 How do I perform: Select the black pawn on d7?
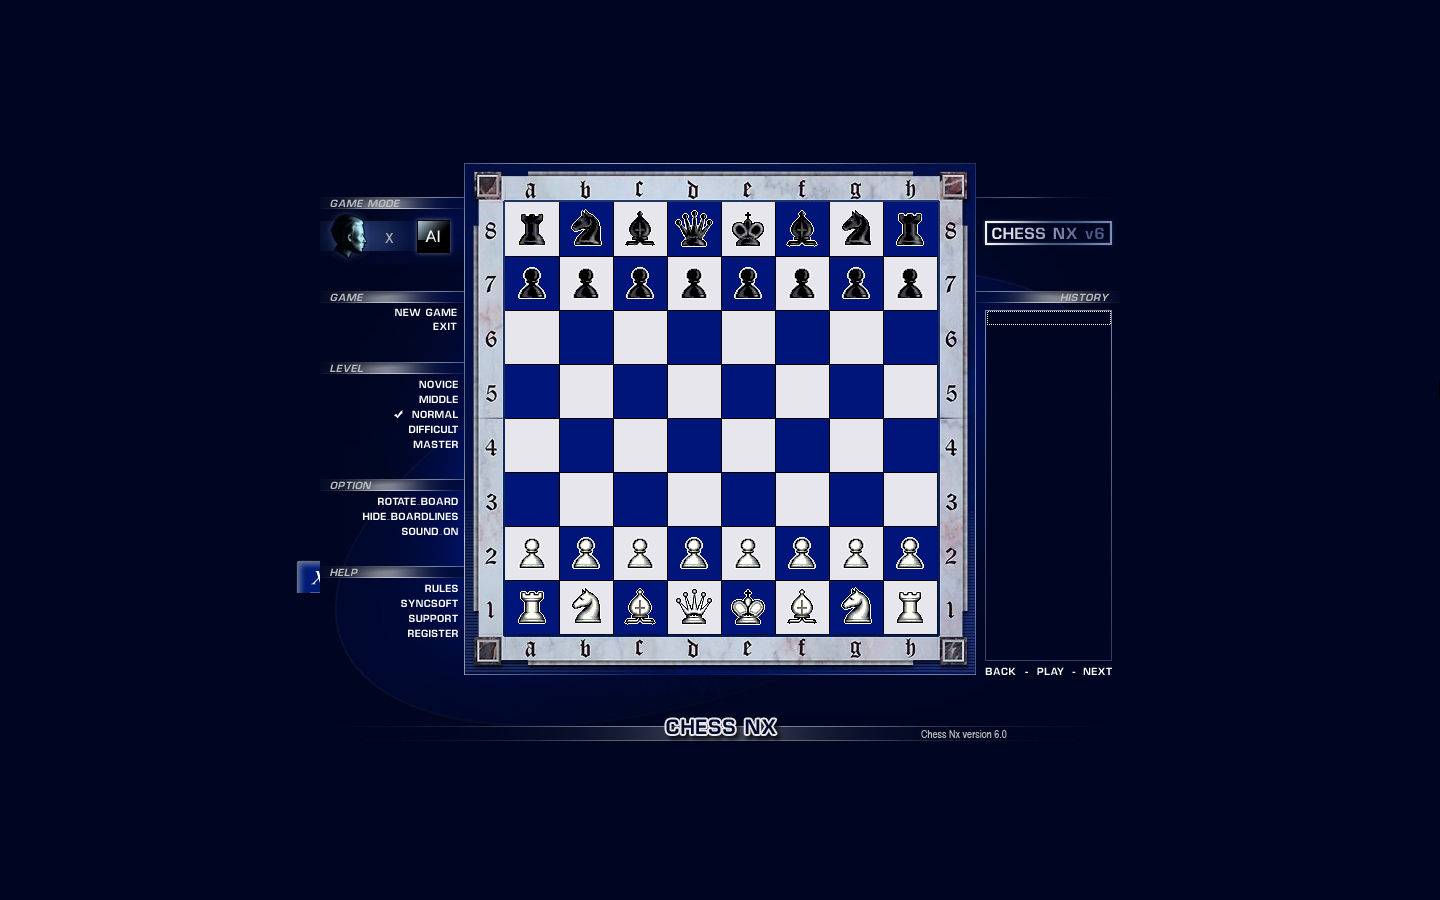click(x=694, y=283)
